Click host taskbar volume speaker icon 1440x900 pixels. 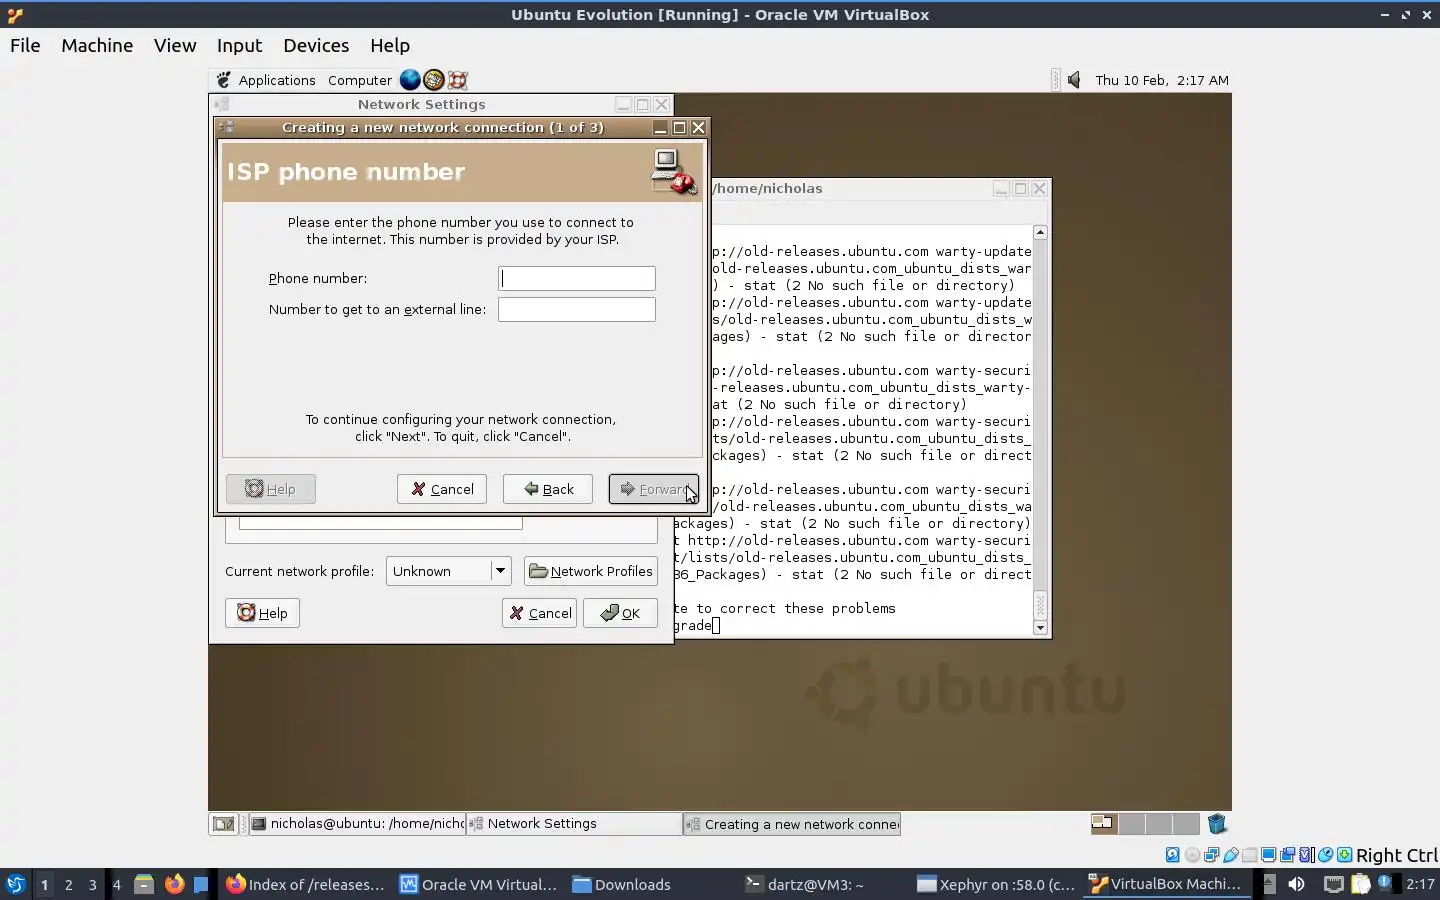point(1296,884)
